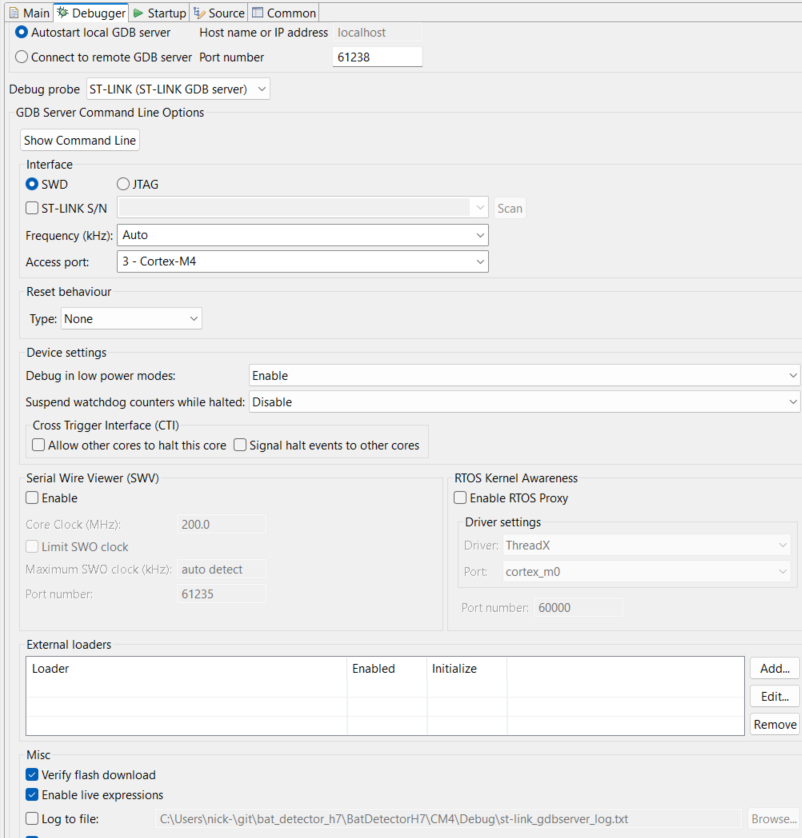Expand the Frequency (kHz) dropdown

[x=303, y=235]
